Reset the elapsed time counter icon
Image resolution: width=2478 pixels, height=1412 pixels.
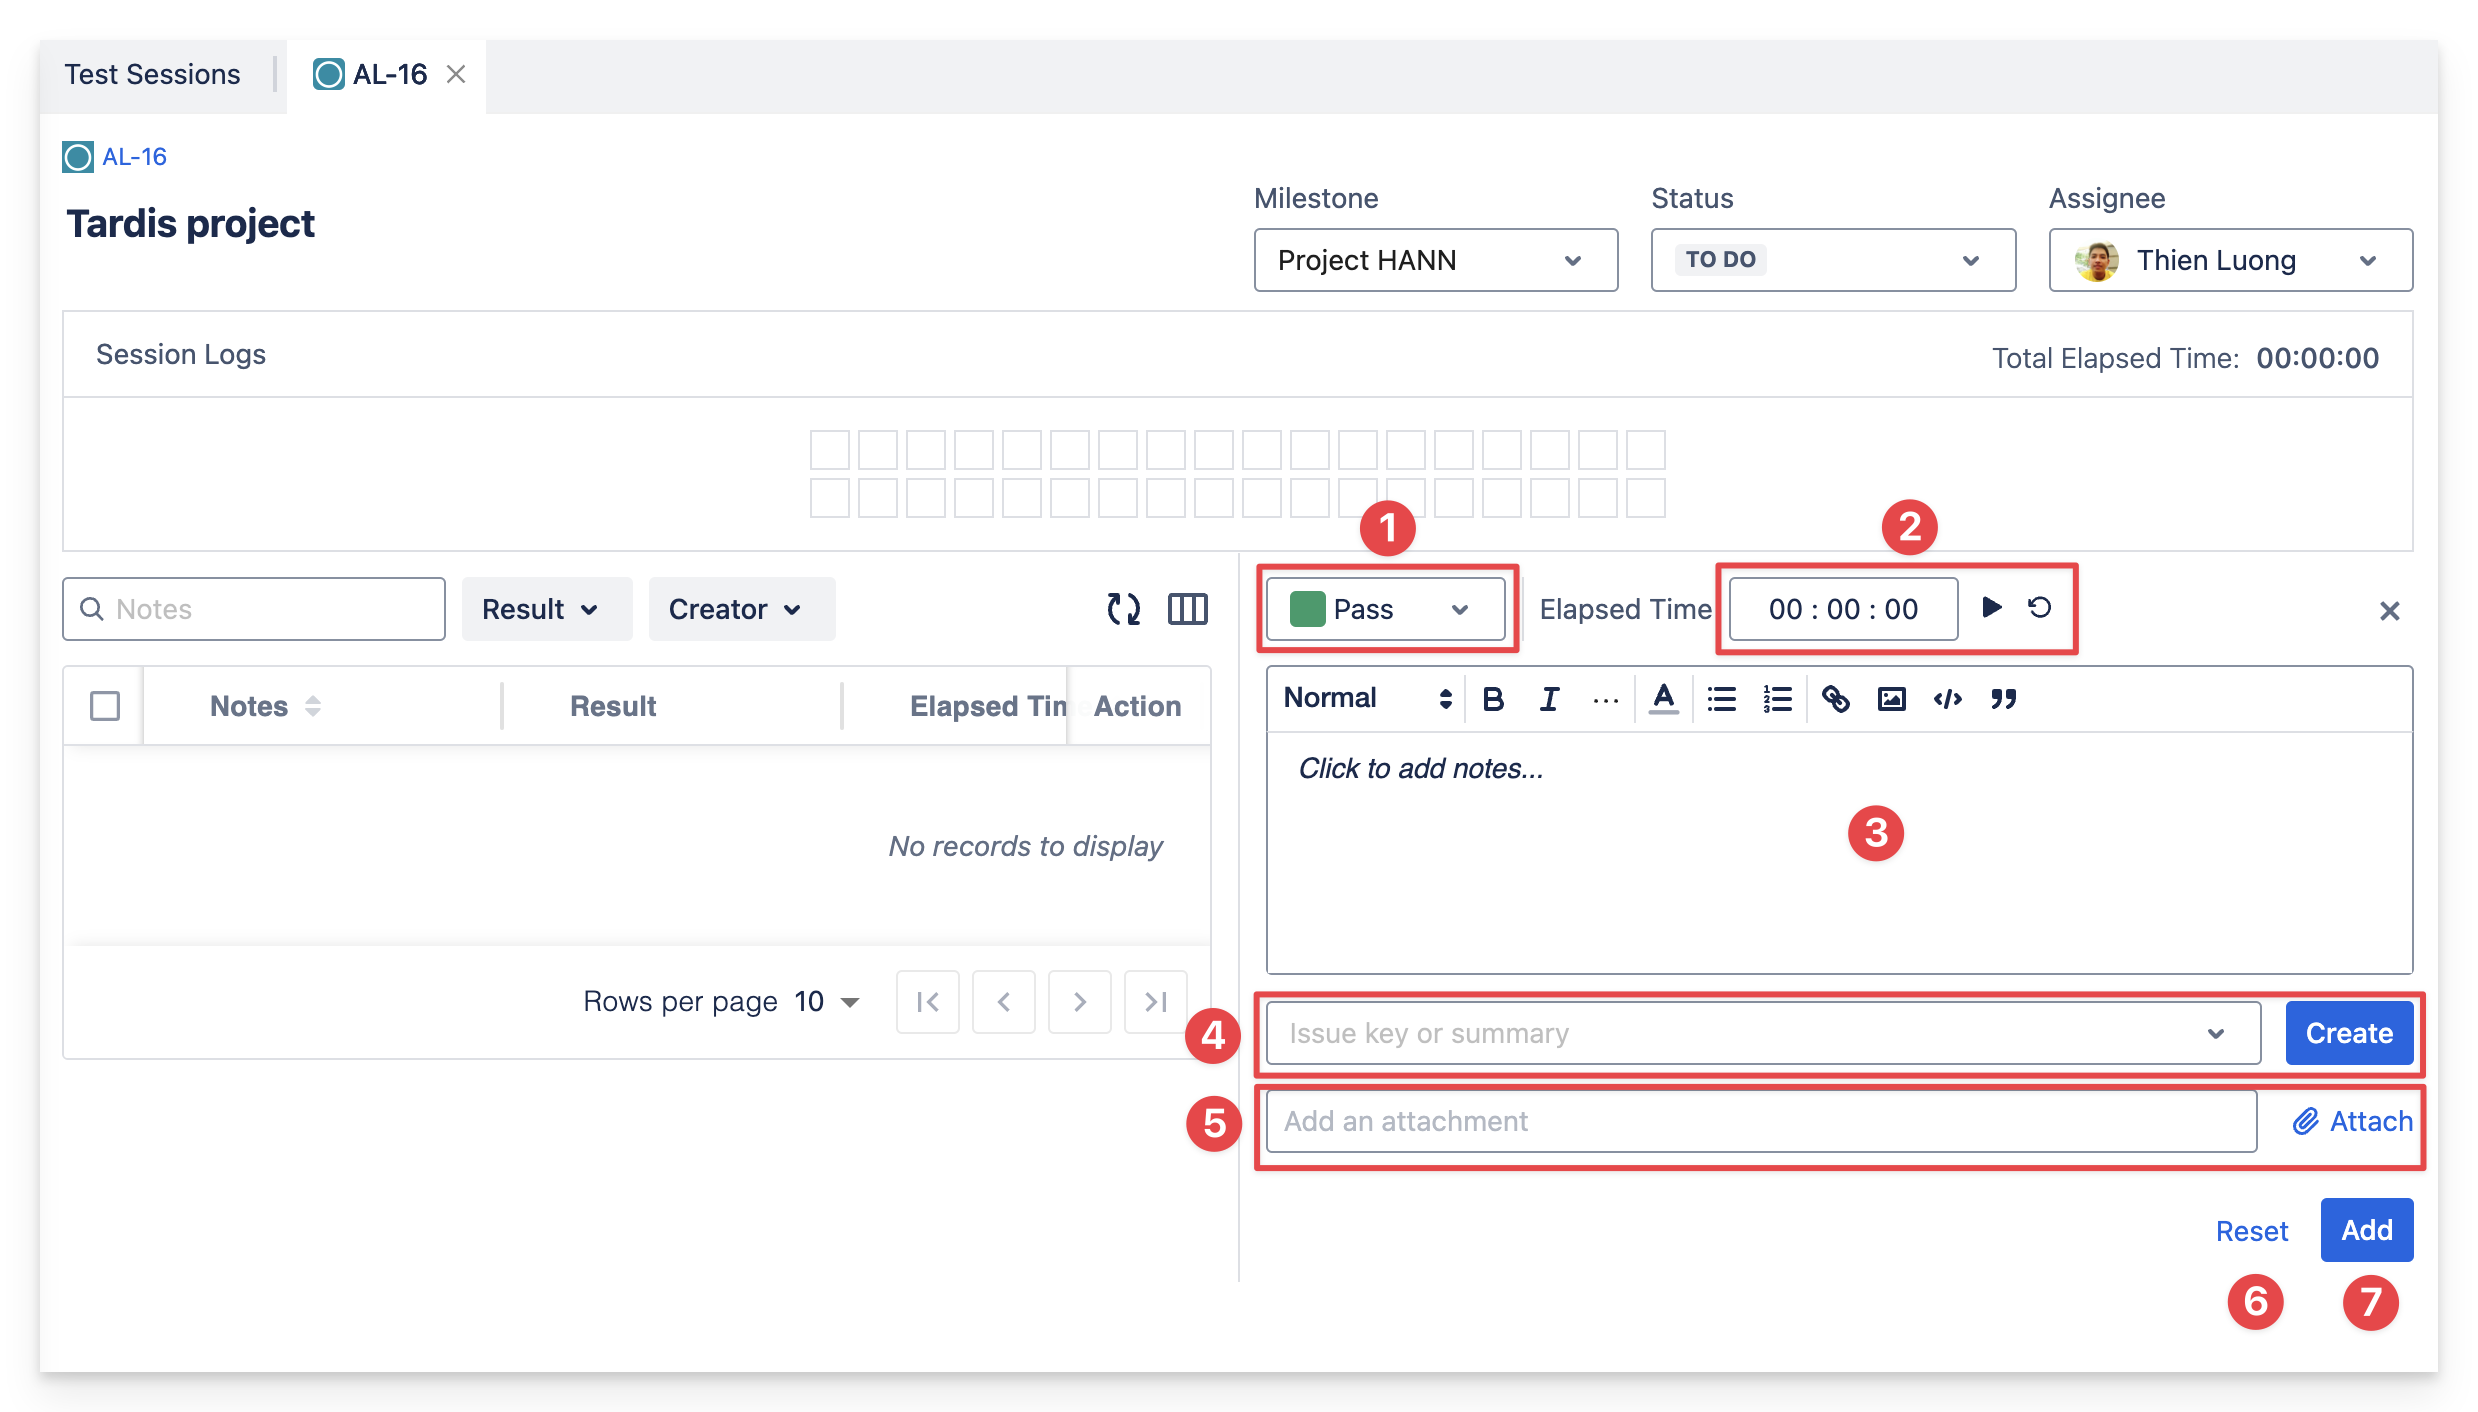coord(2040,607)
